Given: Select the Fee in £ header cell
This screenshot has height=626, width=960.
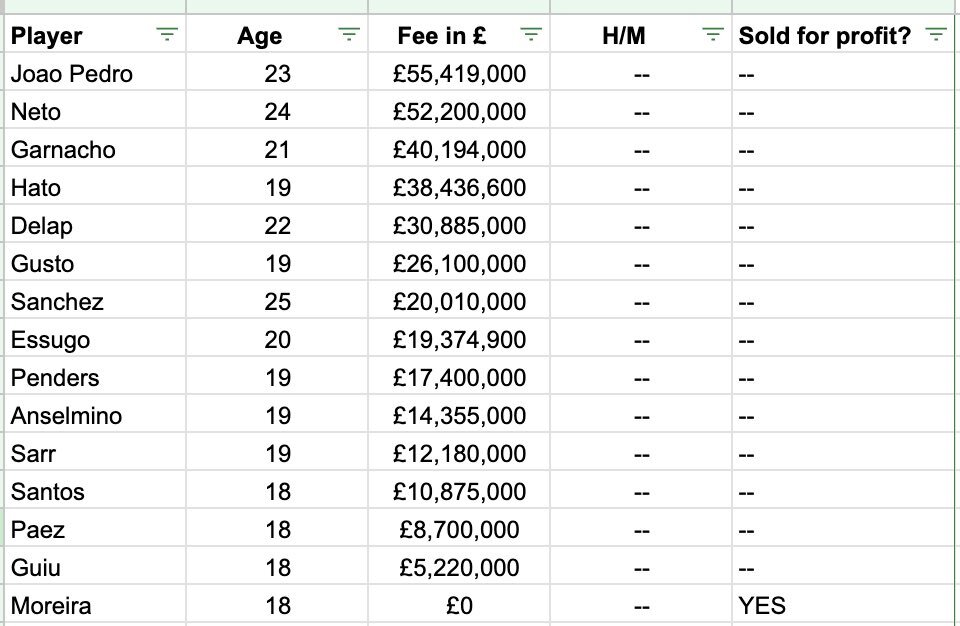Looking at the screenshot, I should [x=459, y=35].
